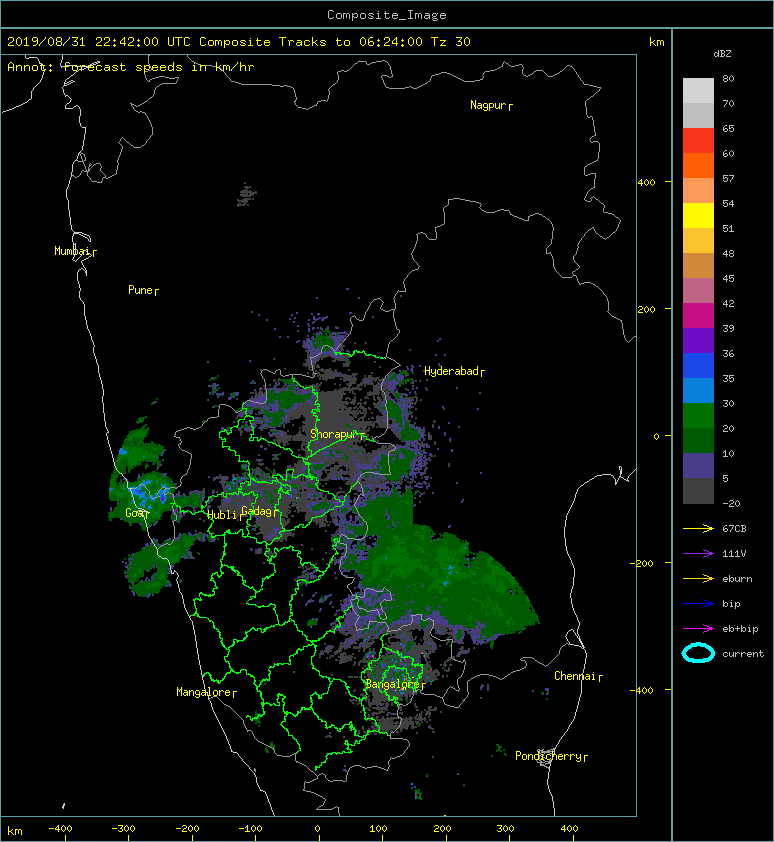Click the eburn arrow legend icon

point(698,579)
